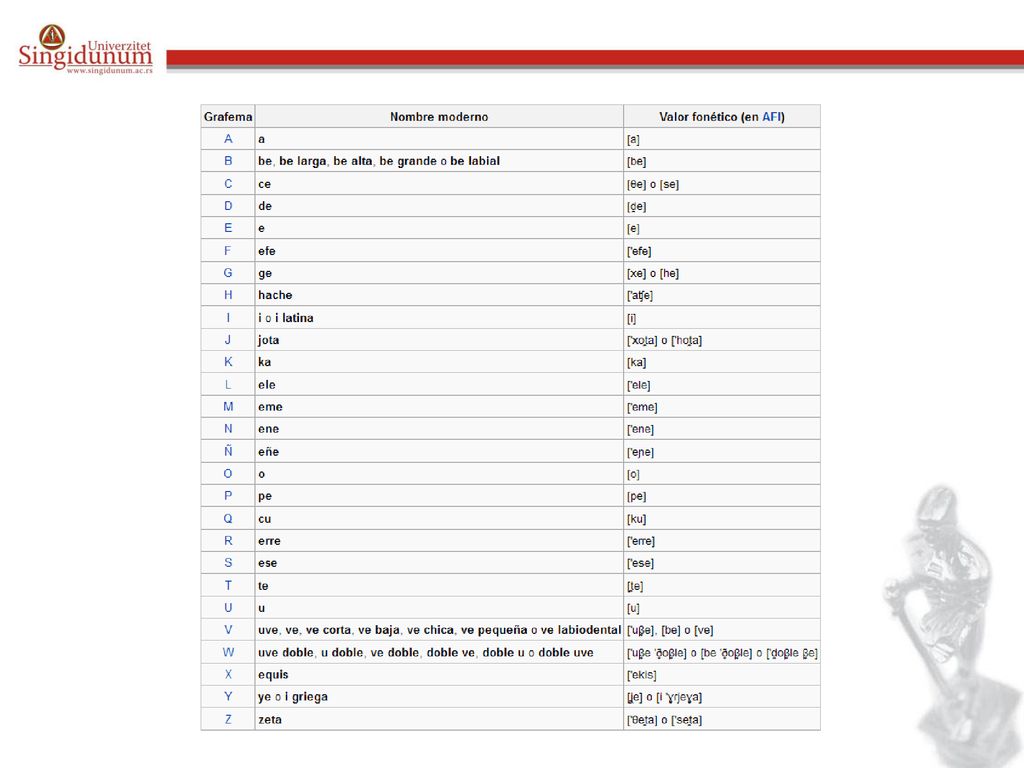This screenshot has width=1024, height=768.
Task: Open the letter W grapheme link
Action: [x=228, y=652]
